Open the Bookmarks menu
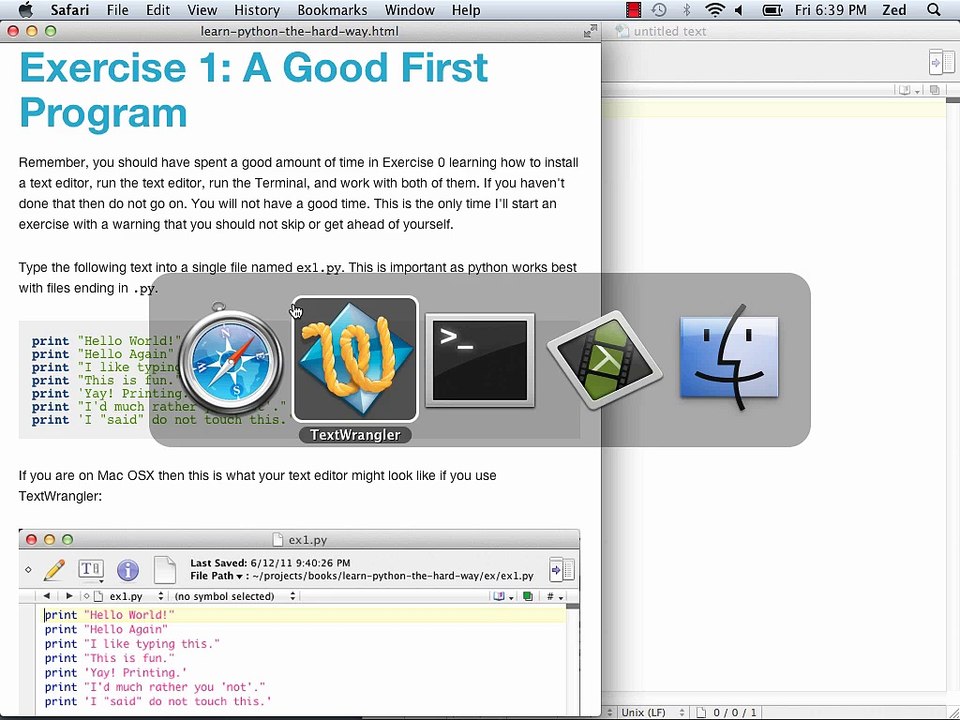Viewport: 960px width, 720px height. click(332, 10)
